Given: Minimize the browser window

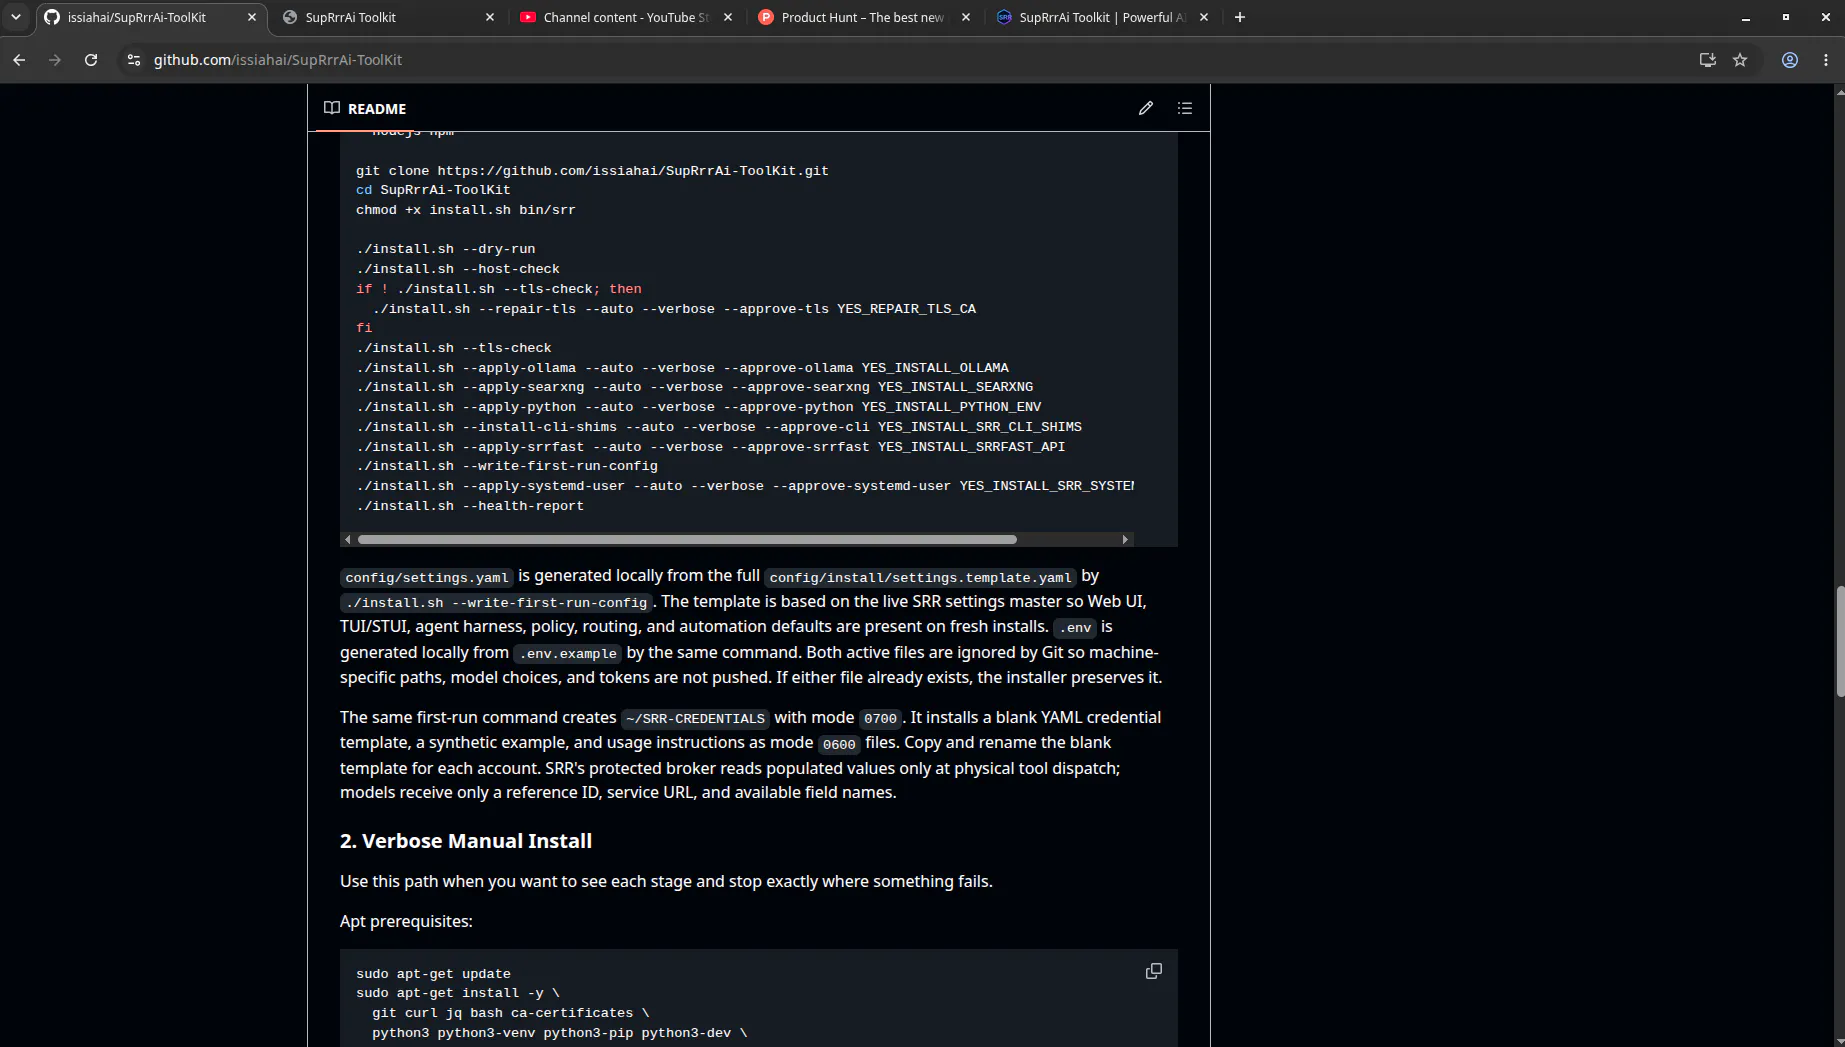Looking at the screenshot, I should pyautogui.click(x=1745, y=17).
